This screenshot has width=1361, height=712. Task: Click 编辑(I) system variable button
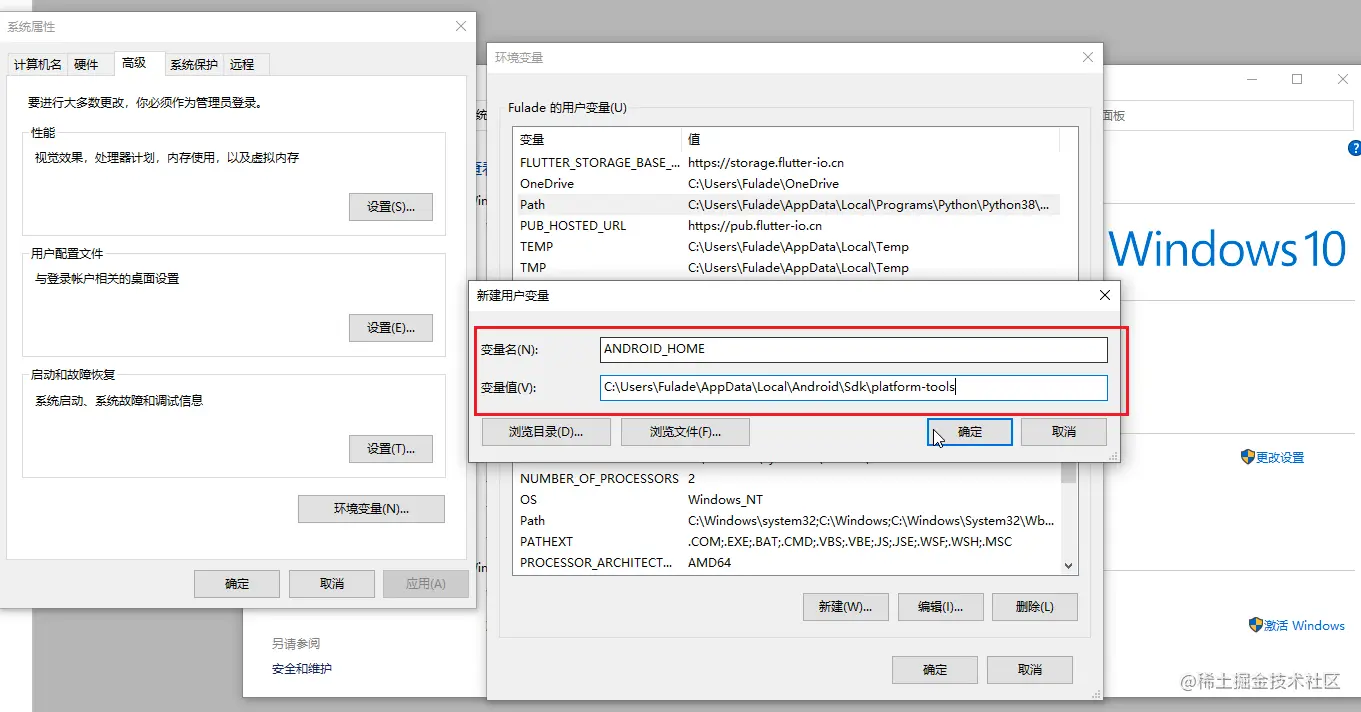[940, 607]
